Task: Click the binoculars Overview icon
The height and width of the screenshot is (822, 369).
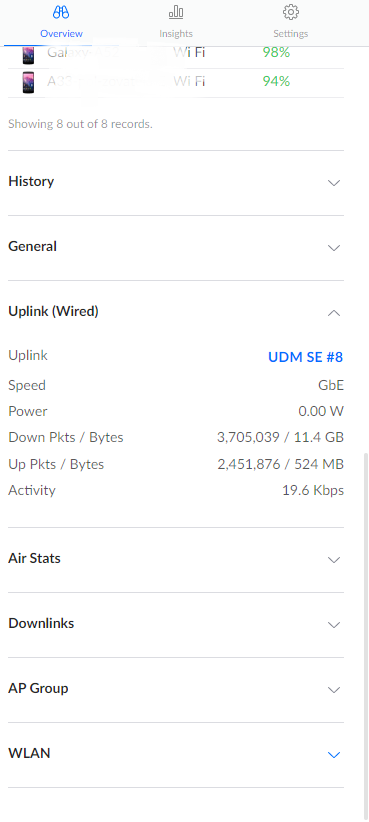Action: pos(61,12)
